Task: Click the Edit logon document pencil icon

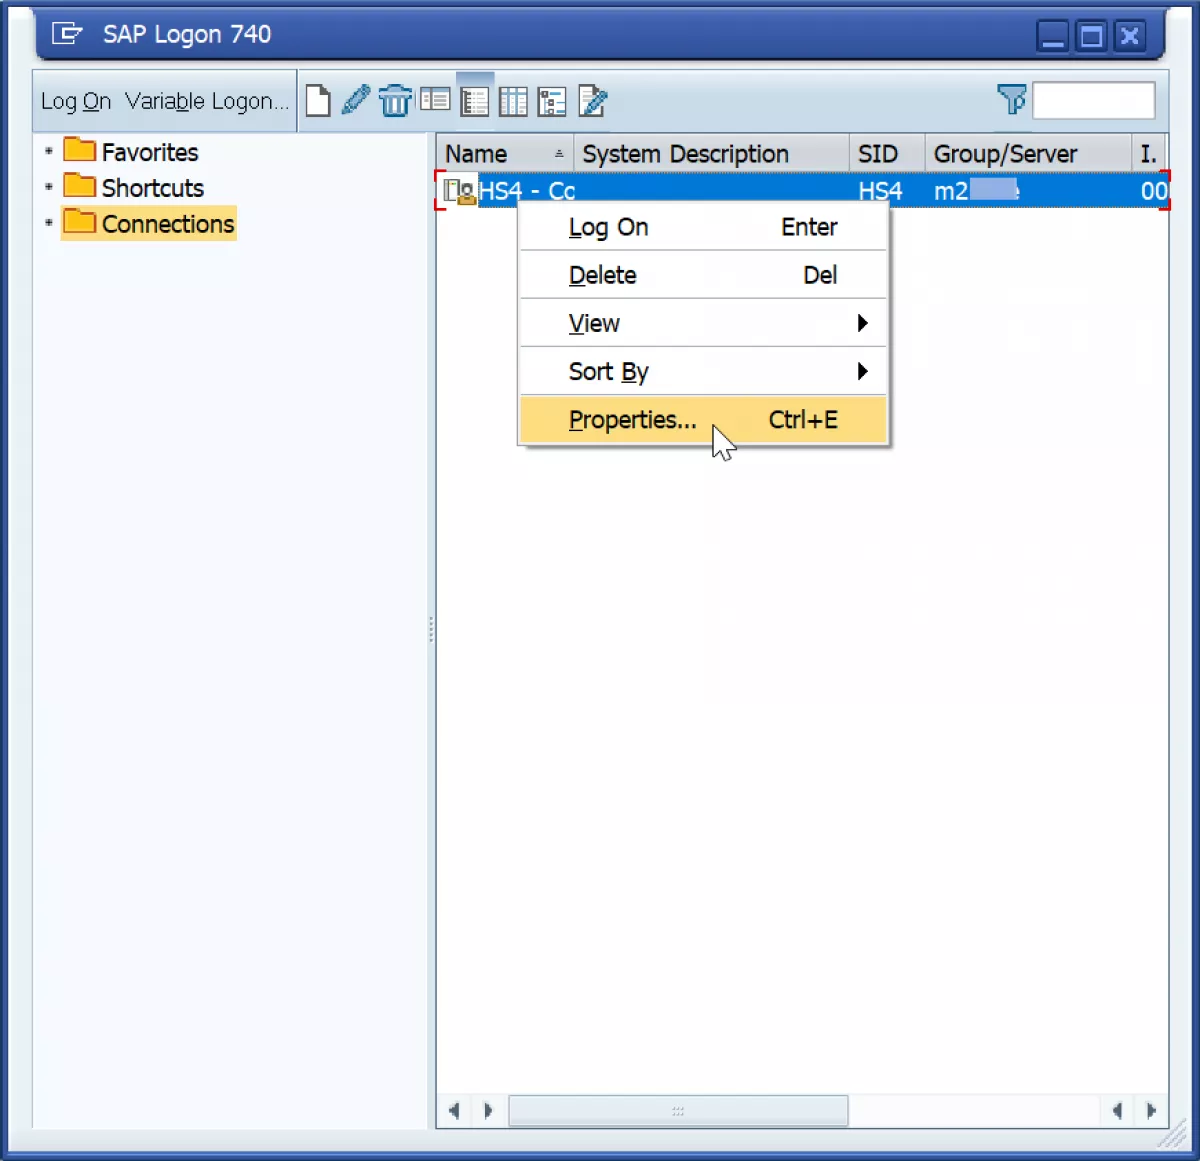Action: [x=592, y=101]
